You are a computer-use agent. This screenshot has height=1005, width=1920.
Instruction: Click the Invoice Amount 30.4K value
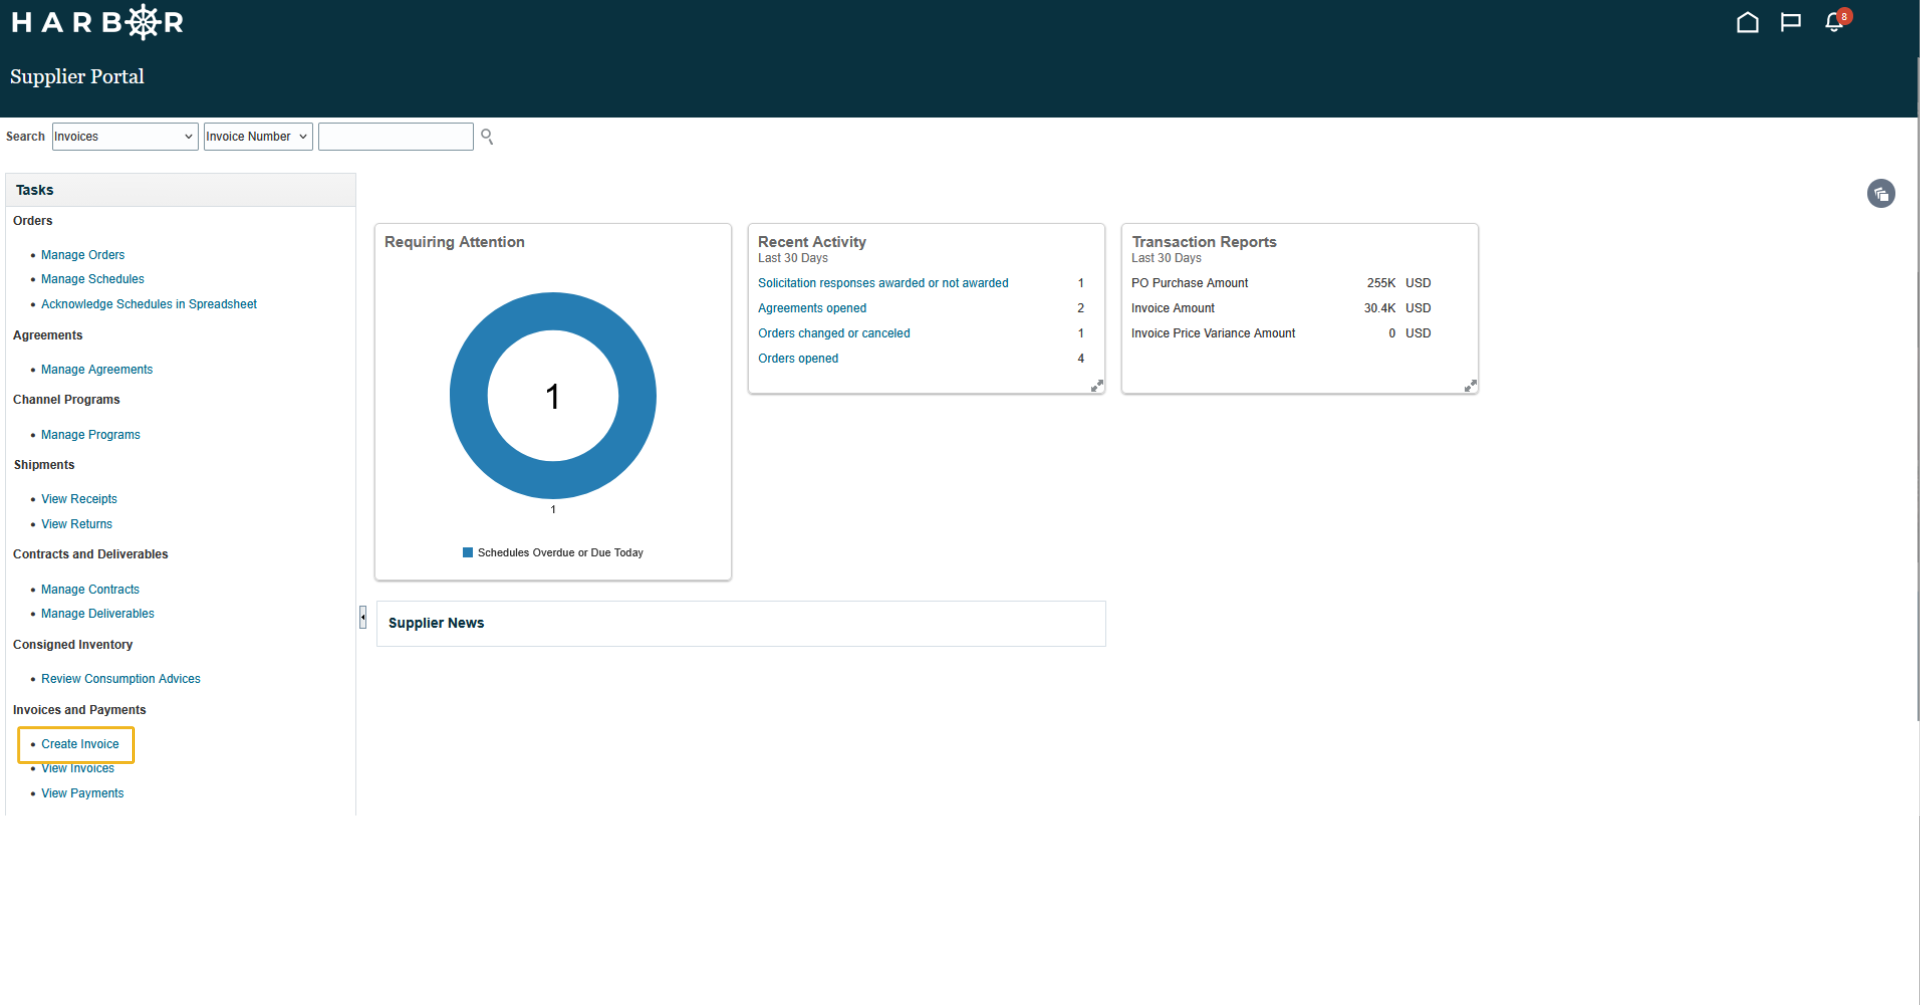1379,308
